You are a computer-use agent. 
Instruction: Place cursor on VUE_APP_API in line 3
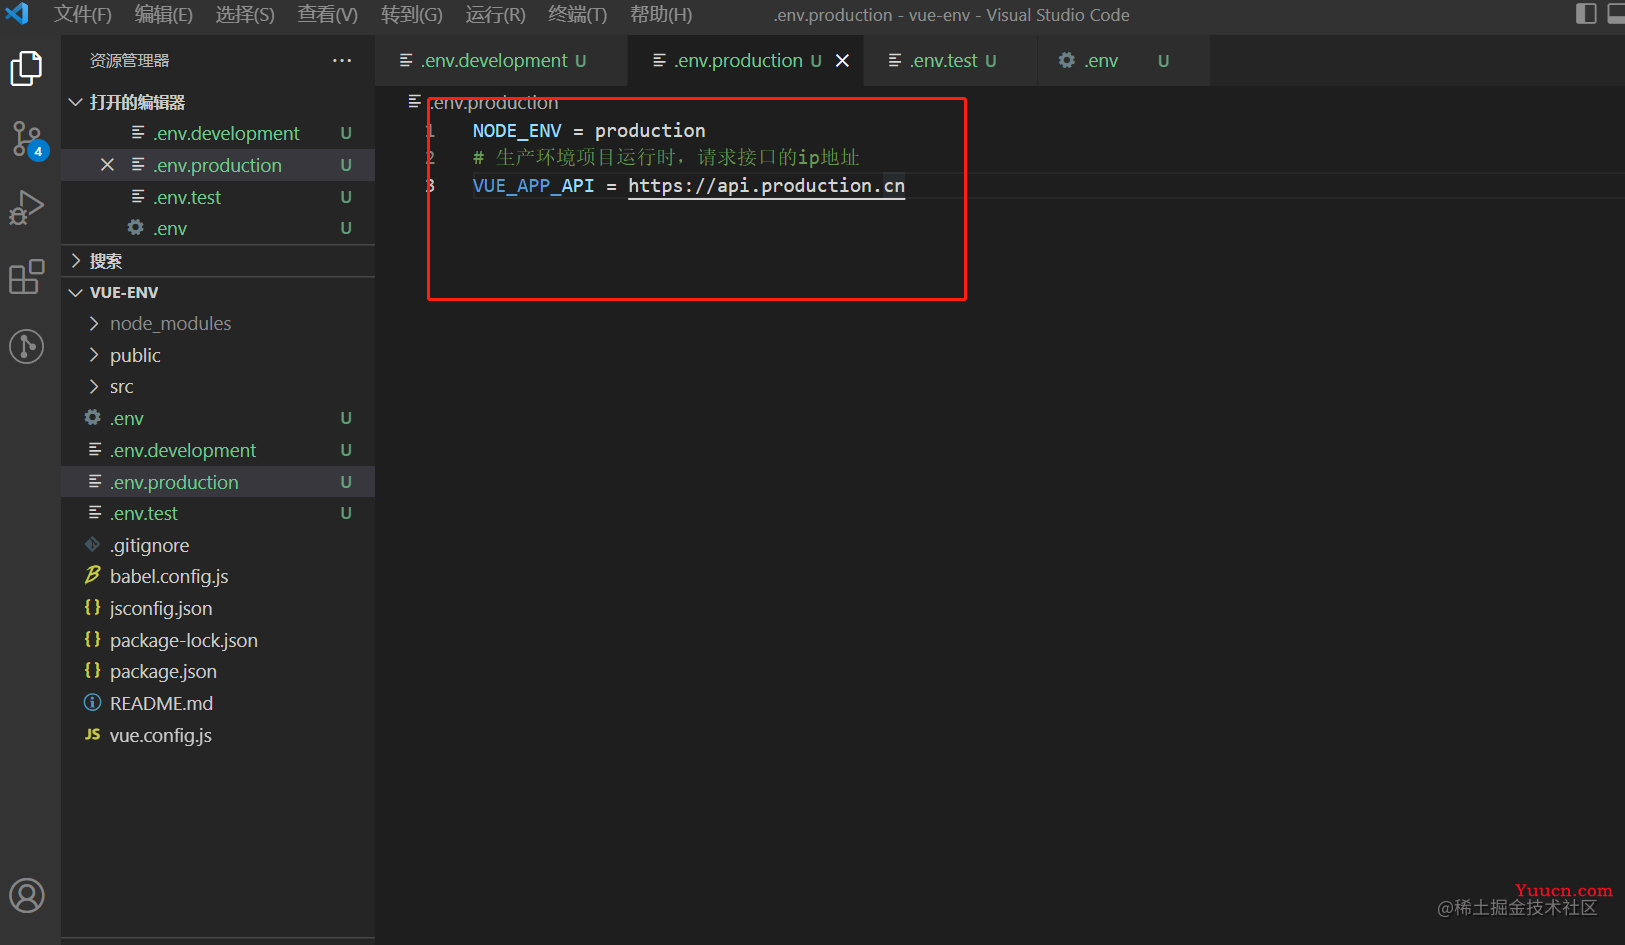pos(533,186)
